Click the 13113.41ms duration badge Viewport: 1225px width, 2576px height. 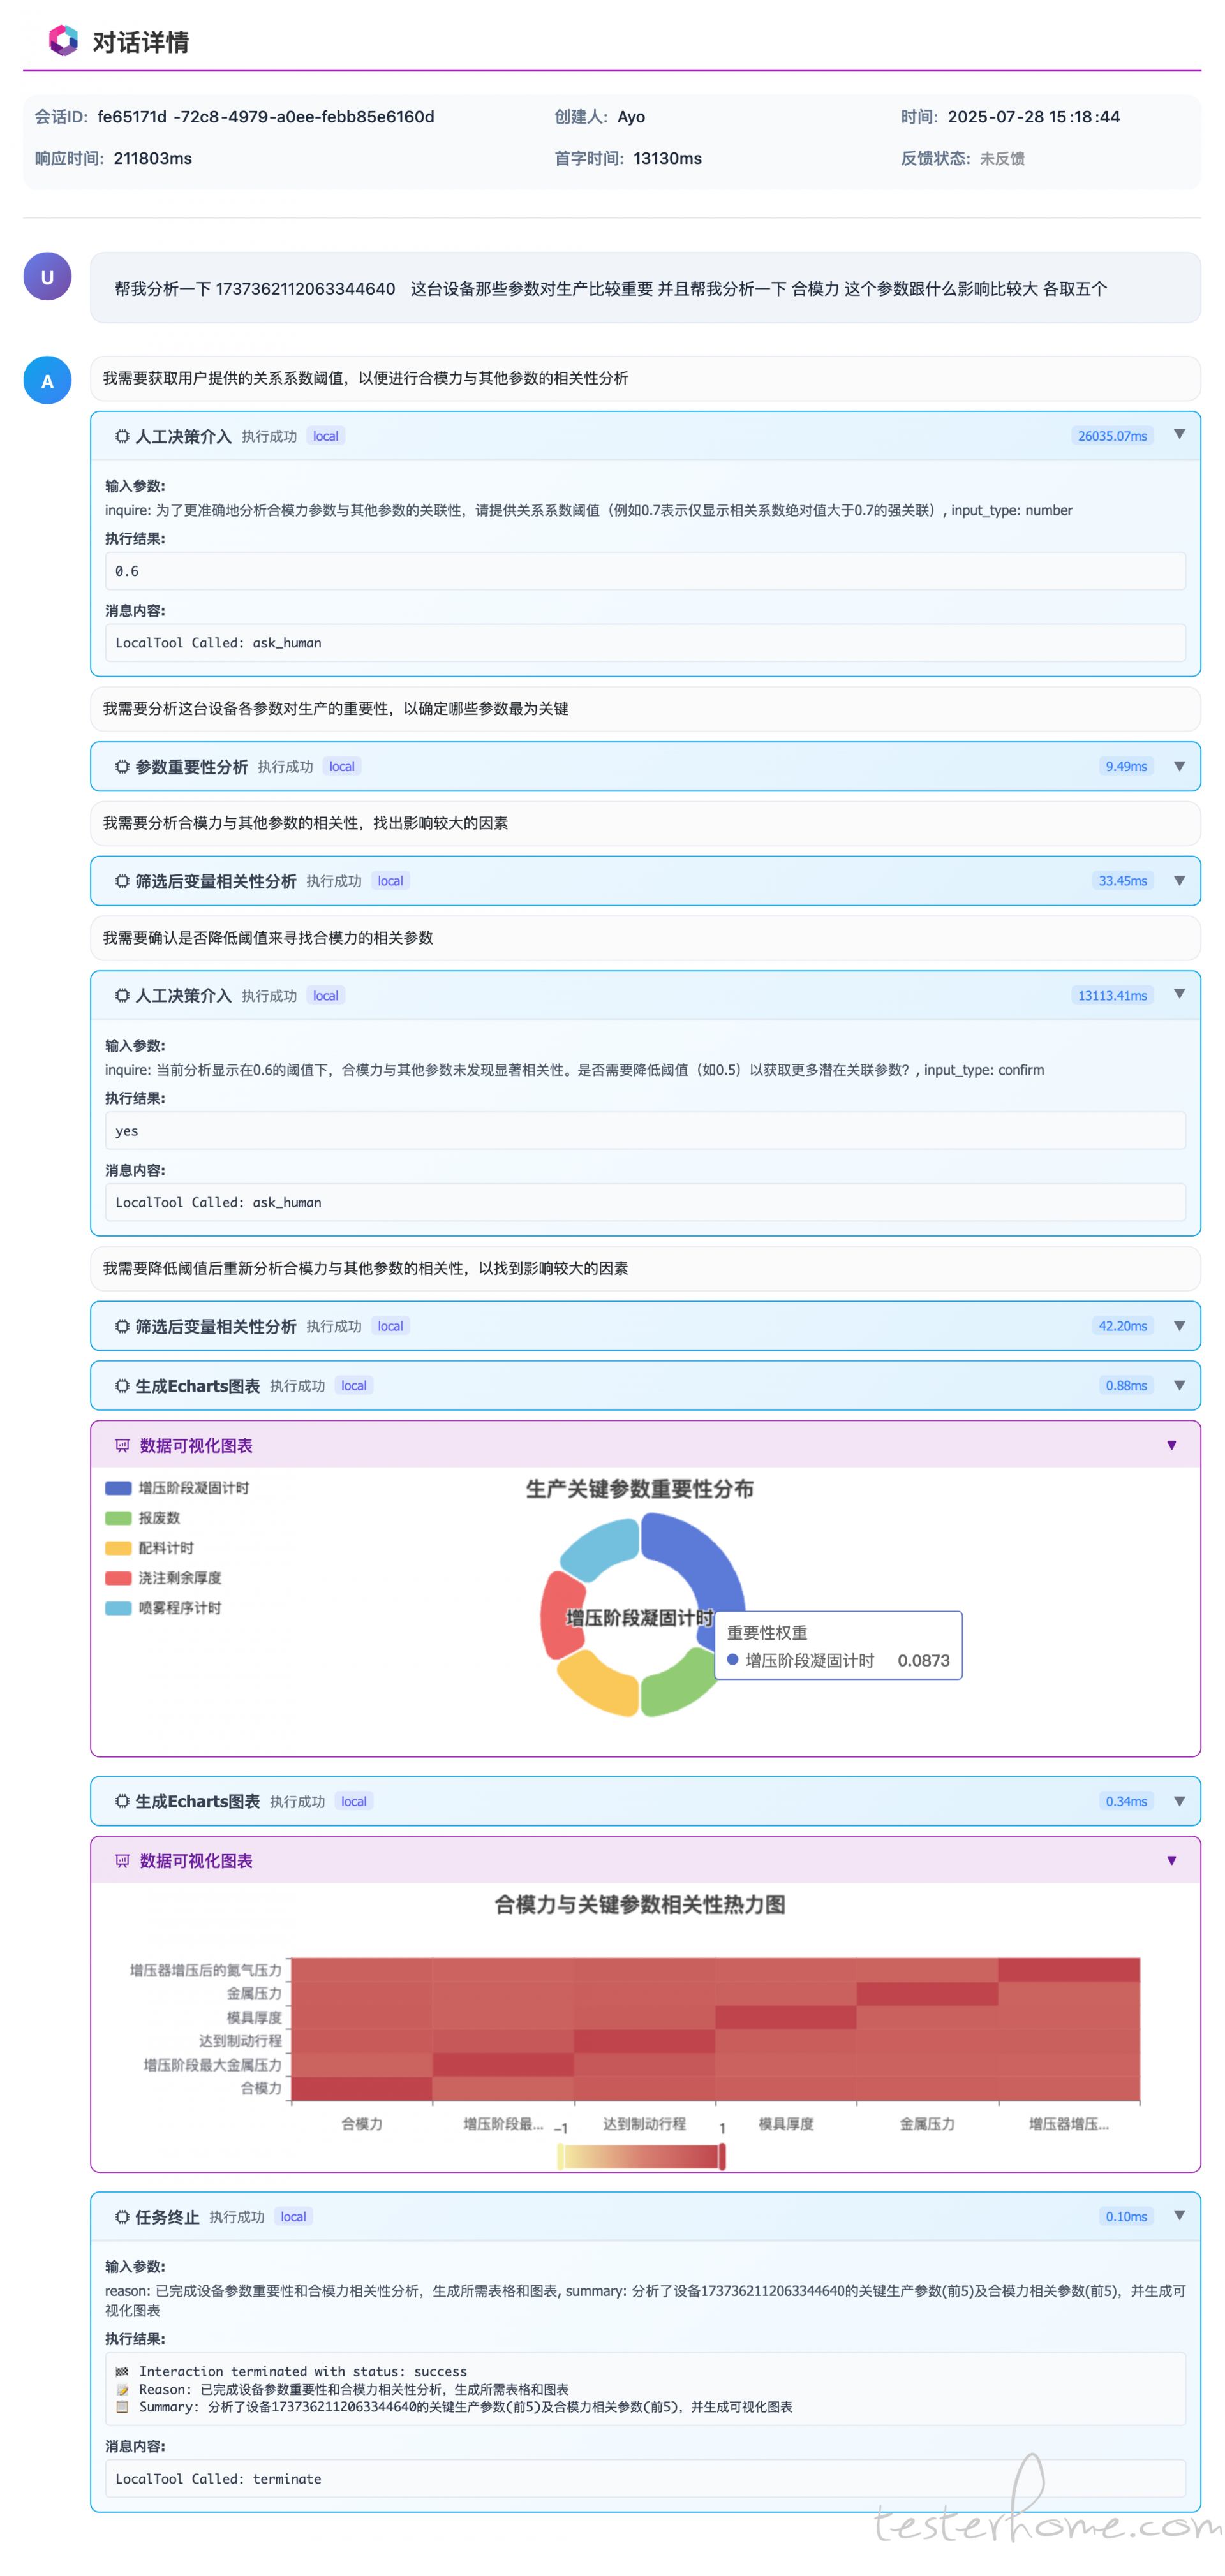pyautogui.click(x=1112, y=996)
